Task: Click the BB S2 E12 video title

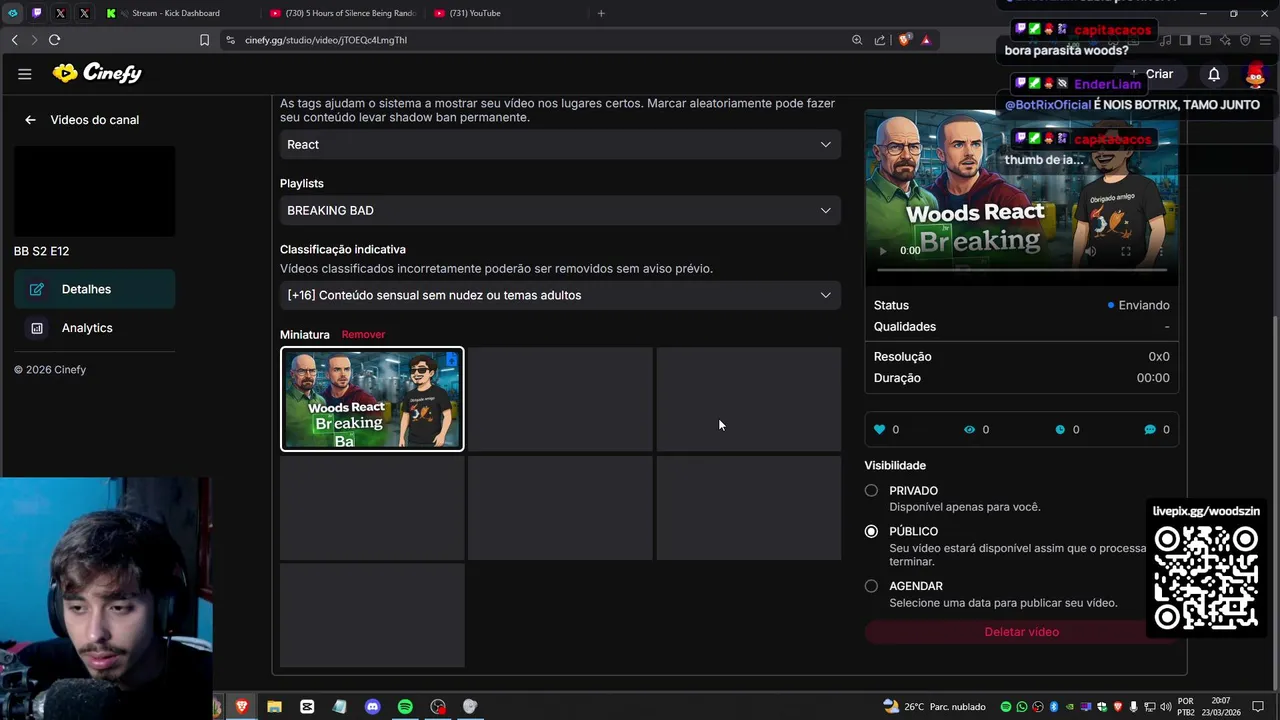Action: point(42,251)
